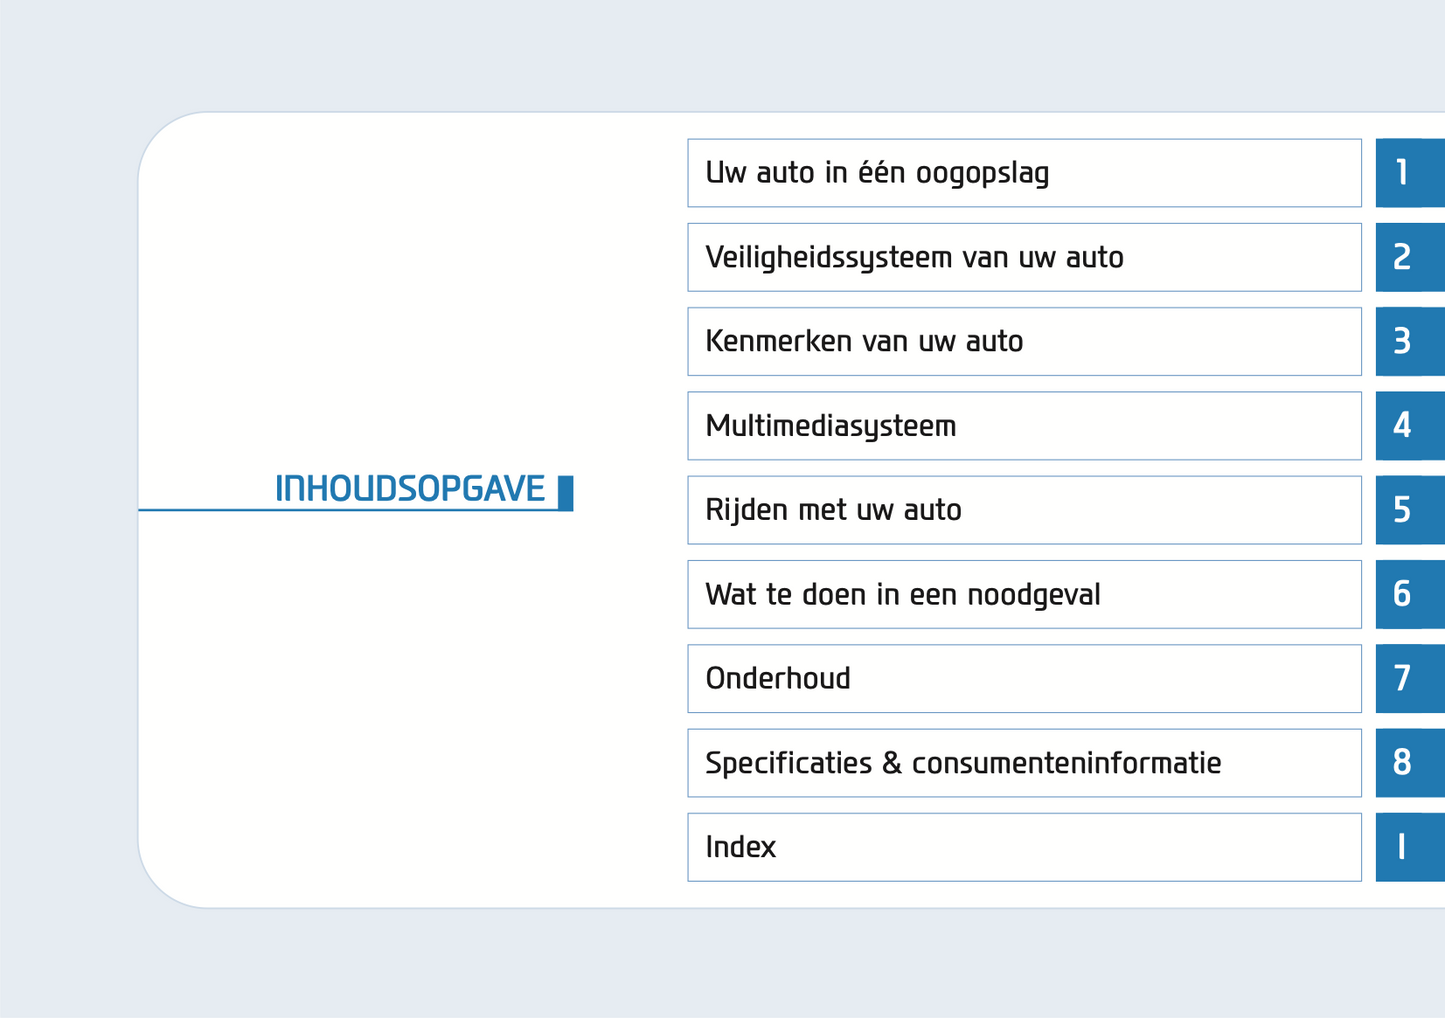1445x1018 pixels.
Task: Open 'Rijden met uw auto' section
Action: (x=1024, y=510)
